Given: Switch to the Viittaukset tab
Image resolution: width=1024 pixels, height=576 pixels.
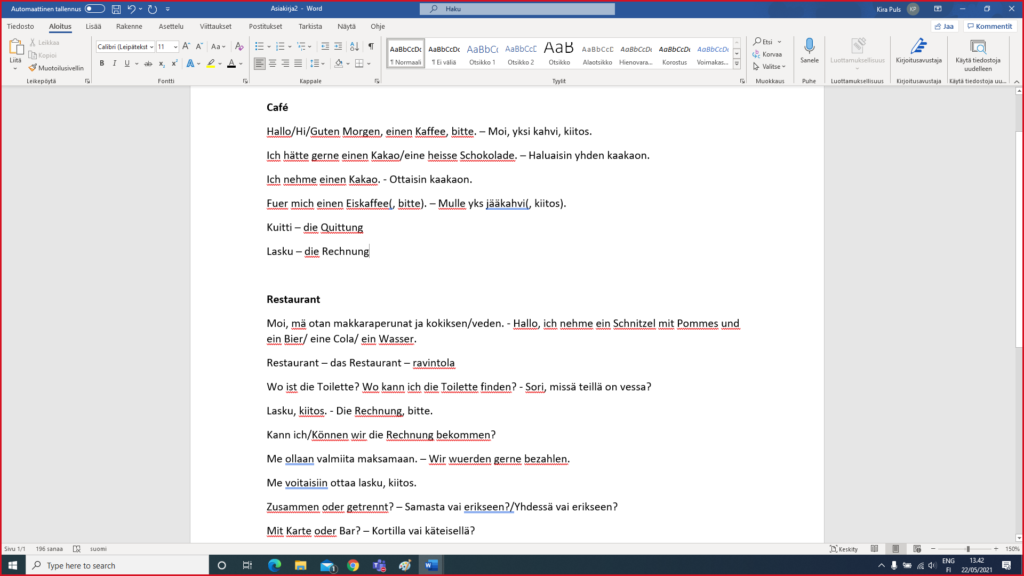Looking at the screenshot, I should click(216, 27).
